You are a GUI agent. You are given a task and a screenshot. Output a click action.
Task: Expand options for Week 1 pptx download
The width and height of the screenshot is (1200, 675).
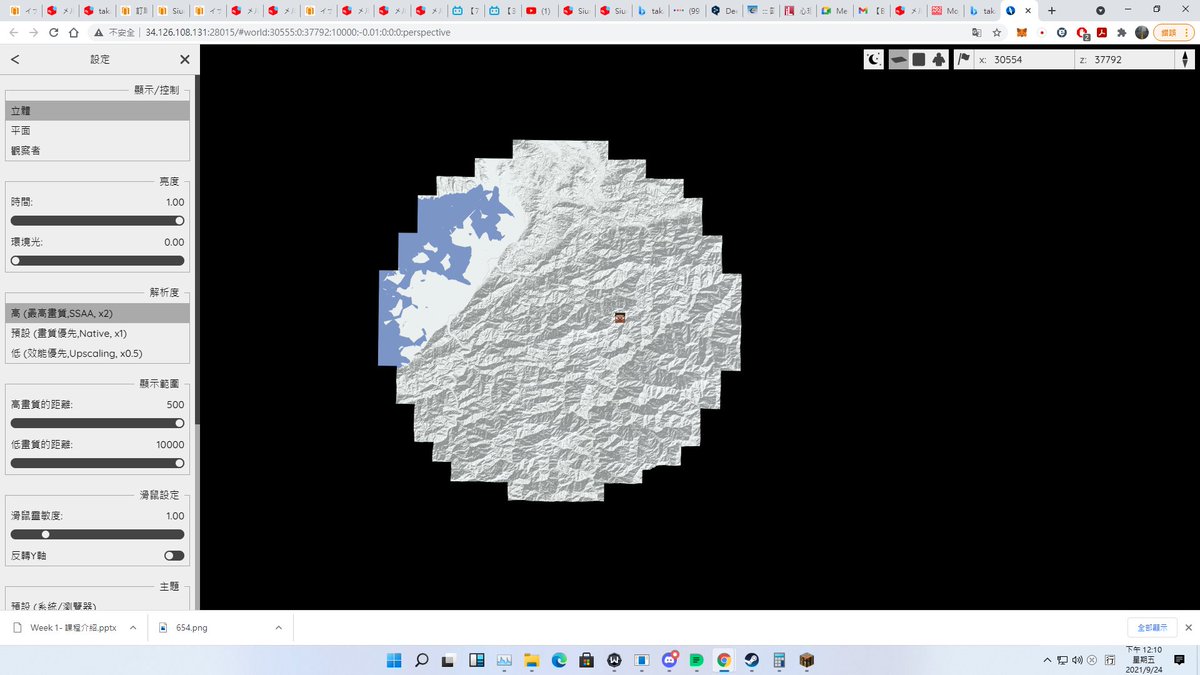pyautogui.click(x=133, y=627)
